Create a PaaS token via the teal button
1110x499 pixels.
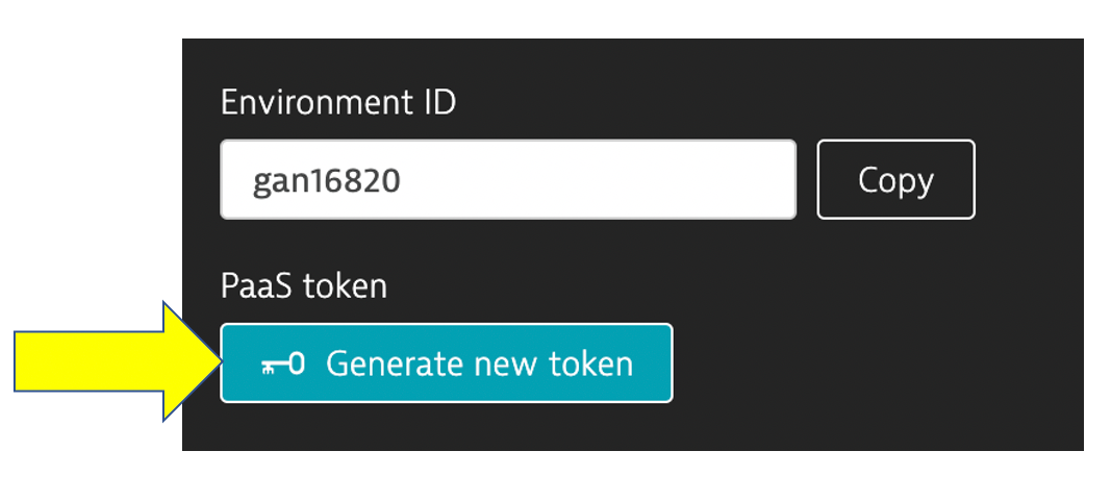(447, 363)
